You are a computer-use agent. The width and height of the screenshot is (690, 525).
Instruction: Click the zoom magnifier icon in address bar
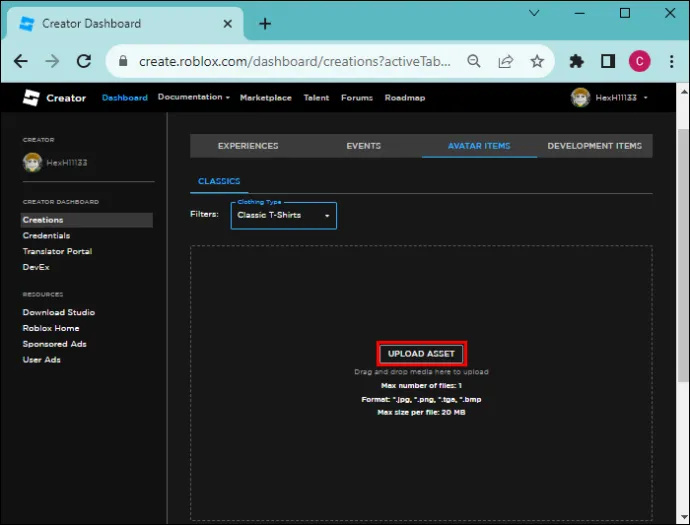[x=473, y=61]
